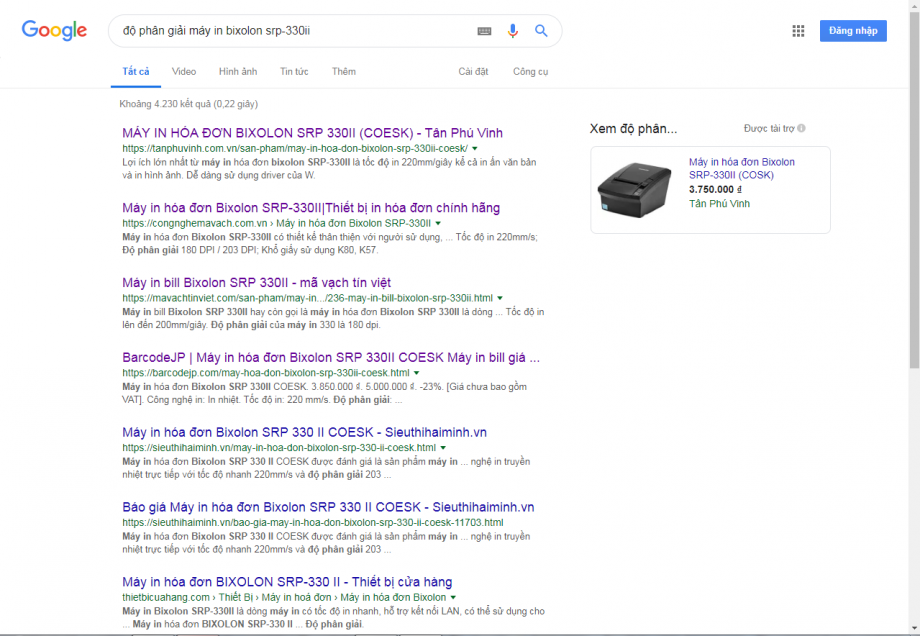
Task: Expand dropdown arrow beside congnghemavach.com.vn URL
Action: coord(438,223)
